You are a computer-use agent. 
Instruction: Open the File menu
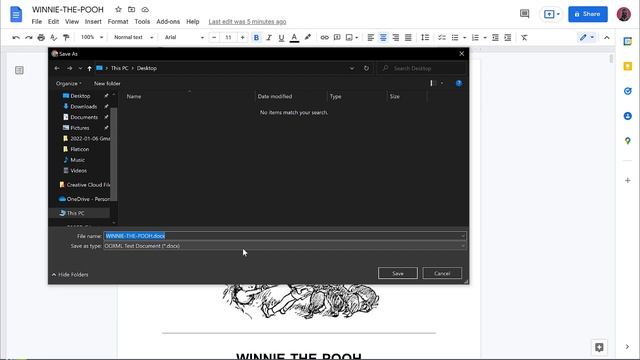click(37, 22)
